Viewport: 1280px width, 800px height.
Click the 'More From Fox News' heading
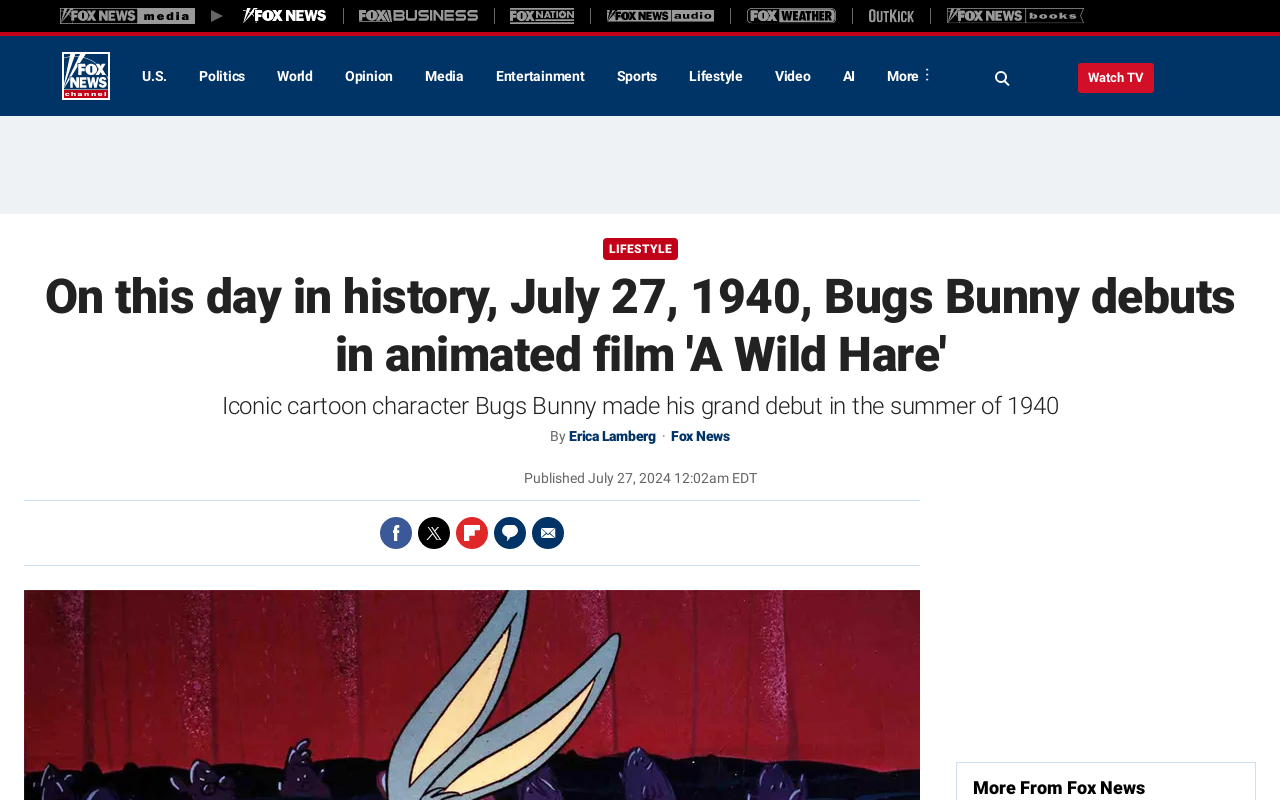tap(1059, 787)
